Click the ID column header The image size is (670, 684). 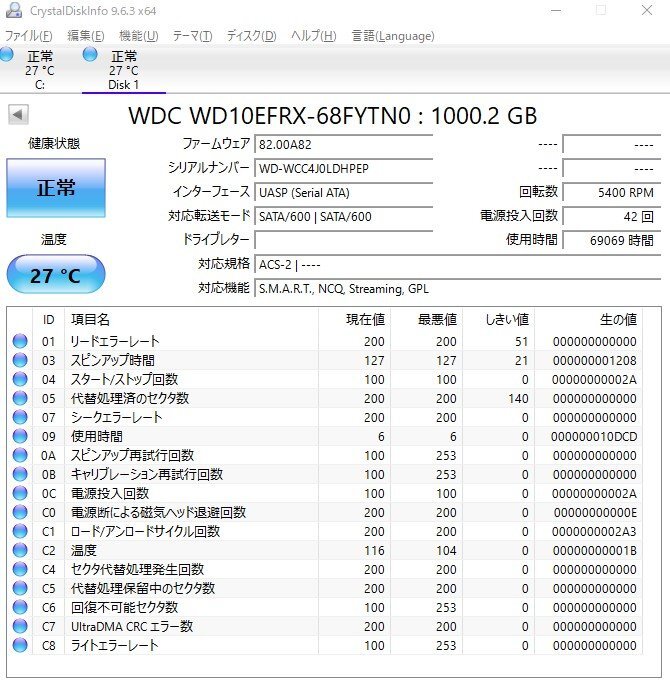click(48, 320)
